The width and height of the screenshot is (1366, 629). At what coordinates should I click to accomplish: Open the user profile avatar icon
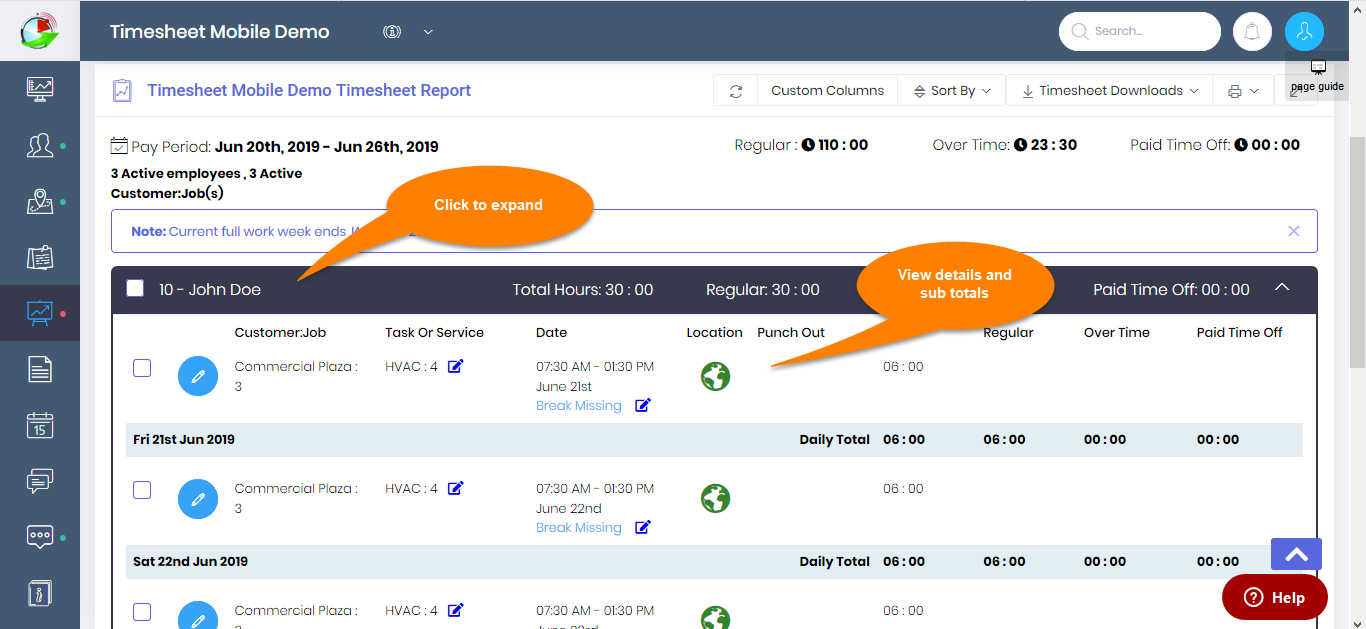click(1304, 31)
